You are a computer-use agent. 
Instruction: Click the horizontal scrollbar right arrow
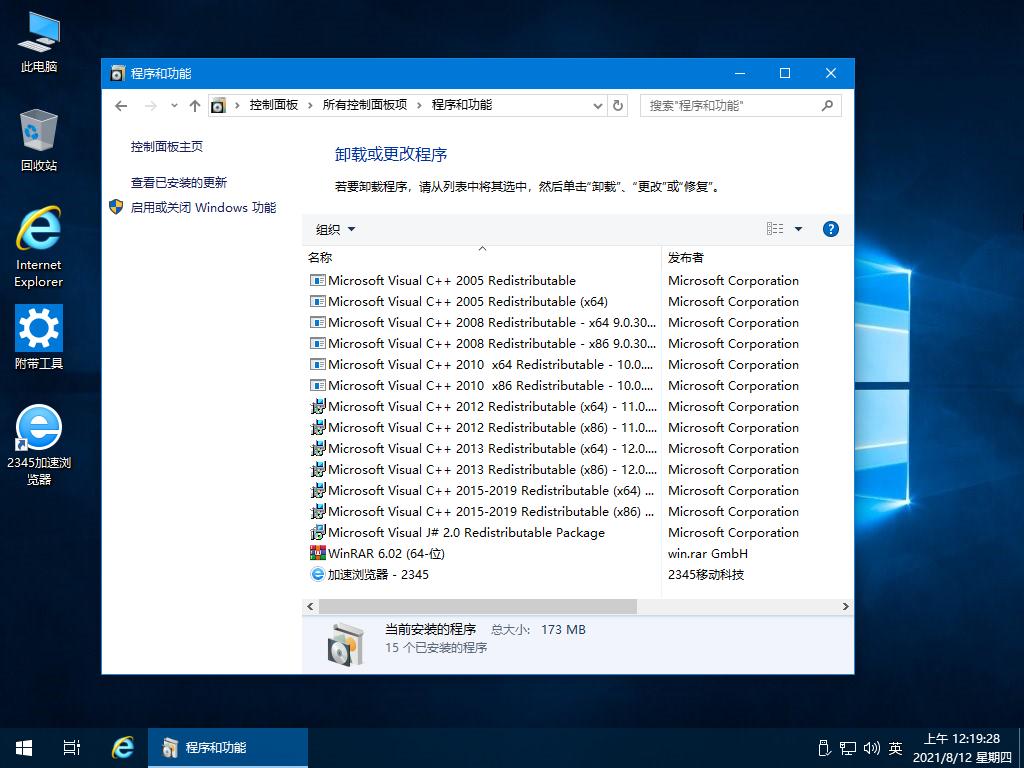click(846, 607)
